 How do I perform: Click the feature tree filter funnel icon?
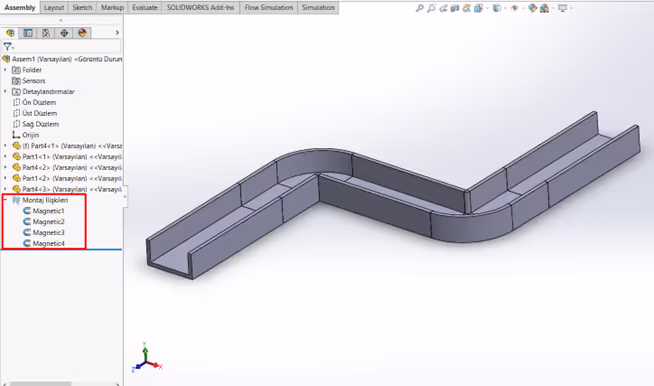(8, 46)
